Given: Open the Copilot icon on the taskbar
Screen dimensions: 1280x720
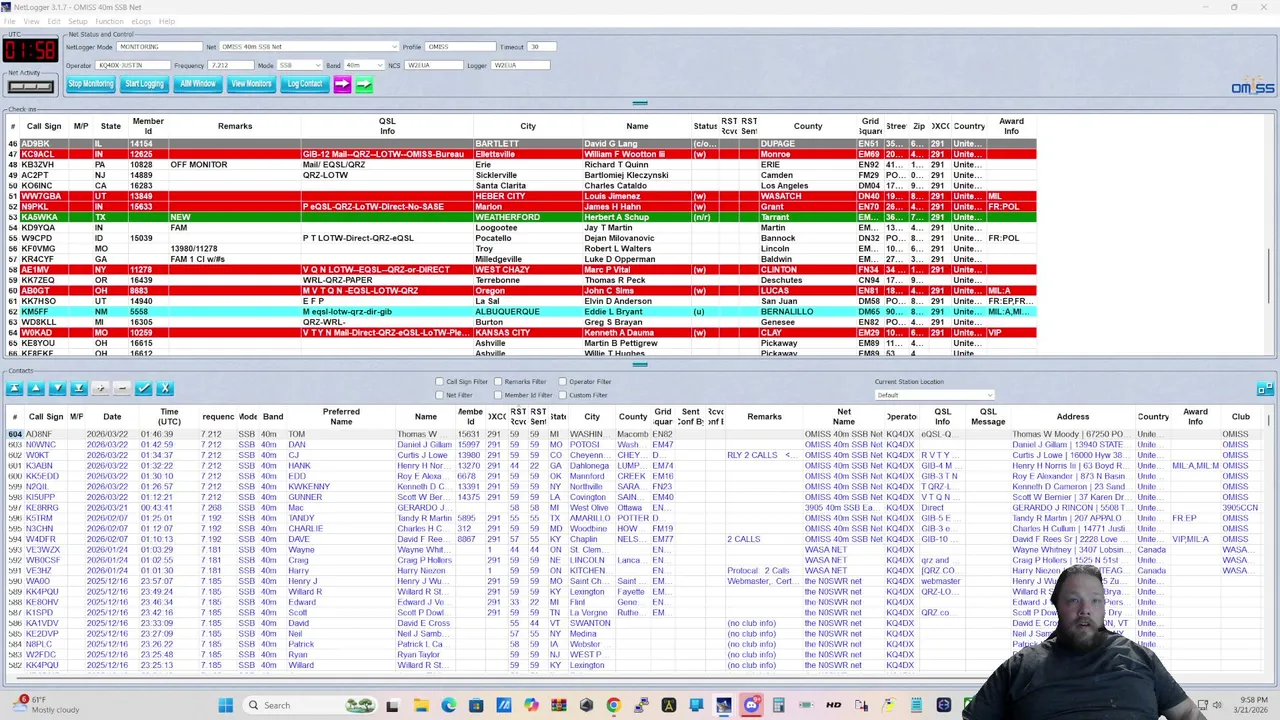Looking at the screenshot, I should [531, 705].
